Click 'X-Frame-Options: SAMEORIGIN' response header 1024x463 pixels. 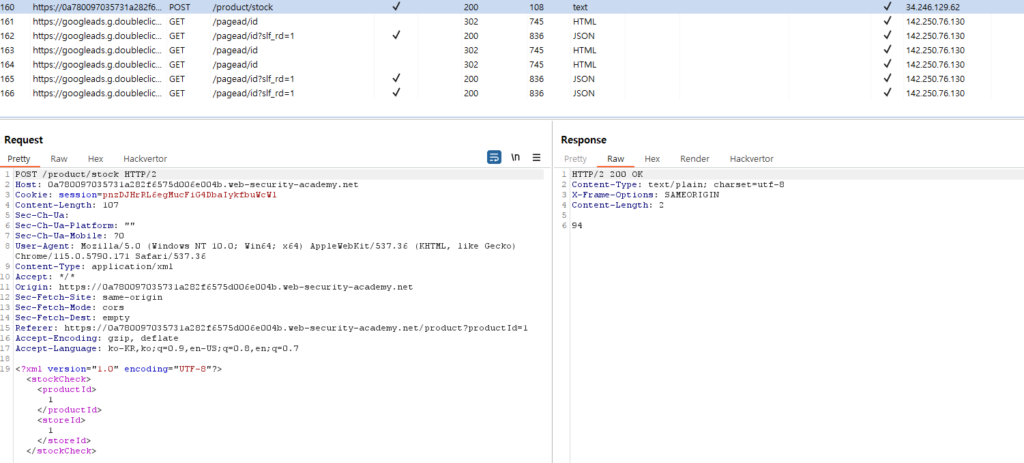click(645, 195)
